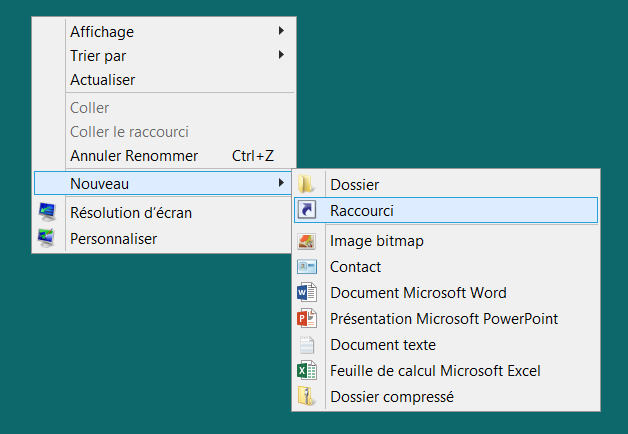Viewport: 628px width, 434px height.
Task: Create a new Document texte
Action: (x=383, y=345)
